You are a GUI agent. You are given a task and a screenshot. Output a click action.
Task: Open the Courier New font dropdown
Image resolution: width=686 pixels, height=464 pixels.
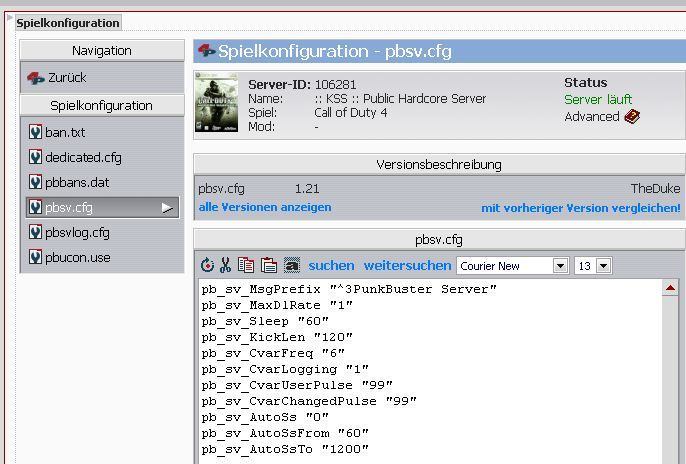560,265
